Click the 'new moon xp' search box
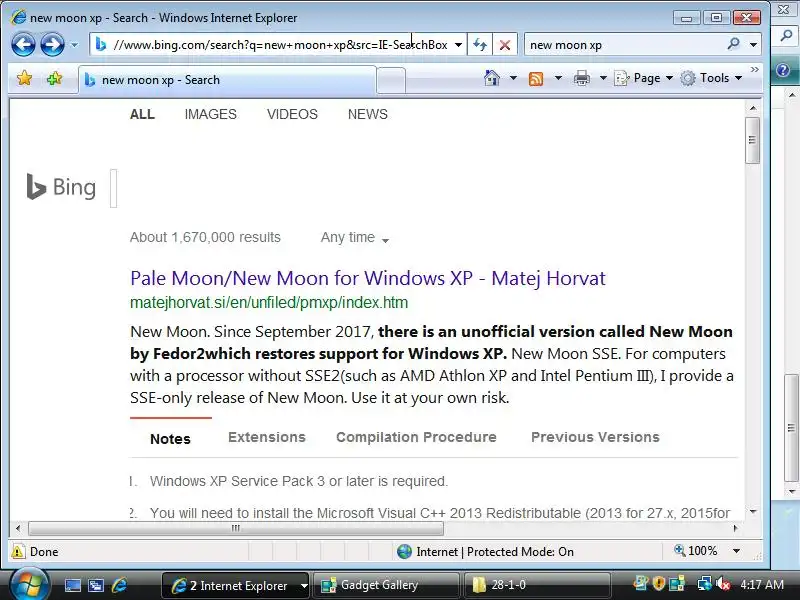 point(622,45)
